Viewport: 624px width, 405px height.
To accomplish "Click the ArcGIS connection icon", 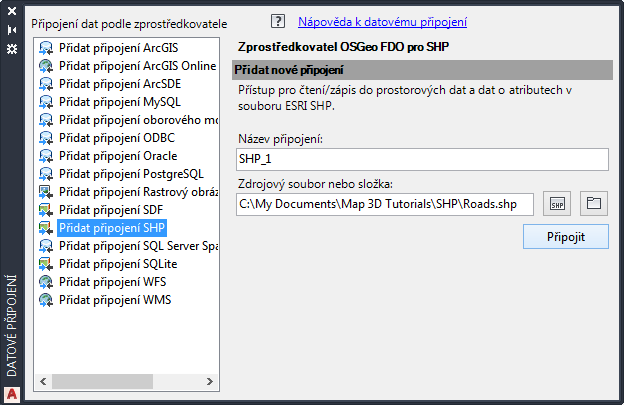I will coord(46,48).
